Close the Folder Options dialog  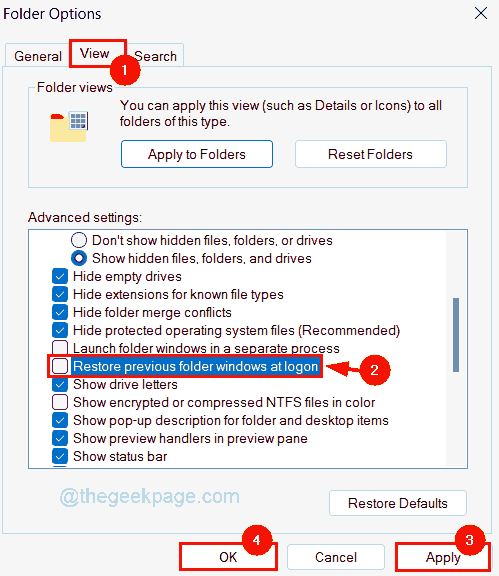[x=481, y=14]
